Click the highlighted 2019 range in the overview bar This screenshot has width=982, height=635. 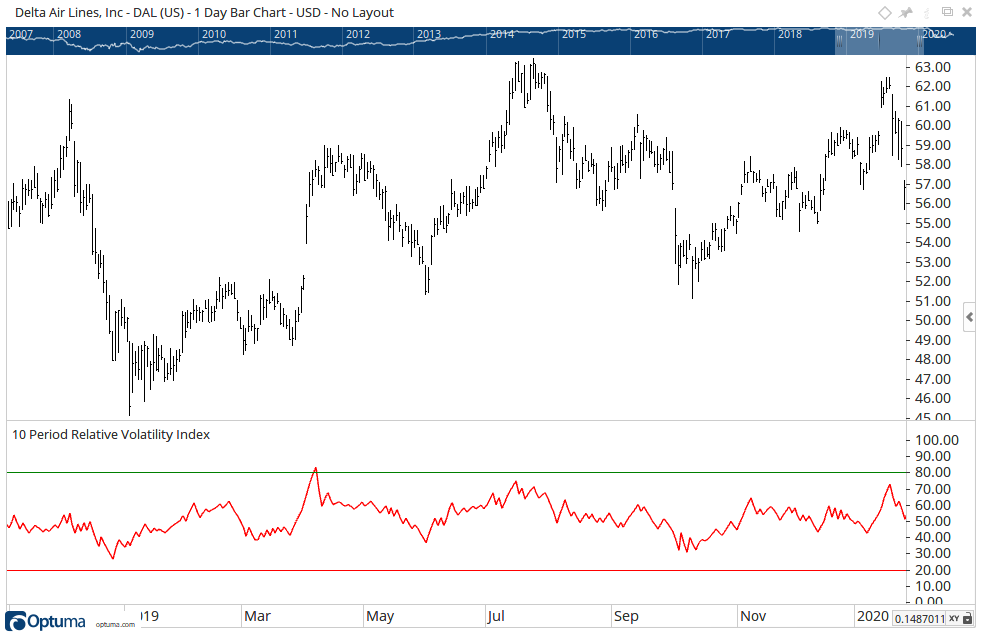(x=879, y=41)
